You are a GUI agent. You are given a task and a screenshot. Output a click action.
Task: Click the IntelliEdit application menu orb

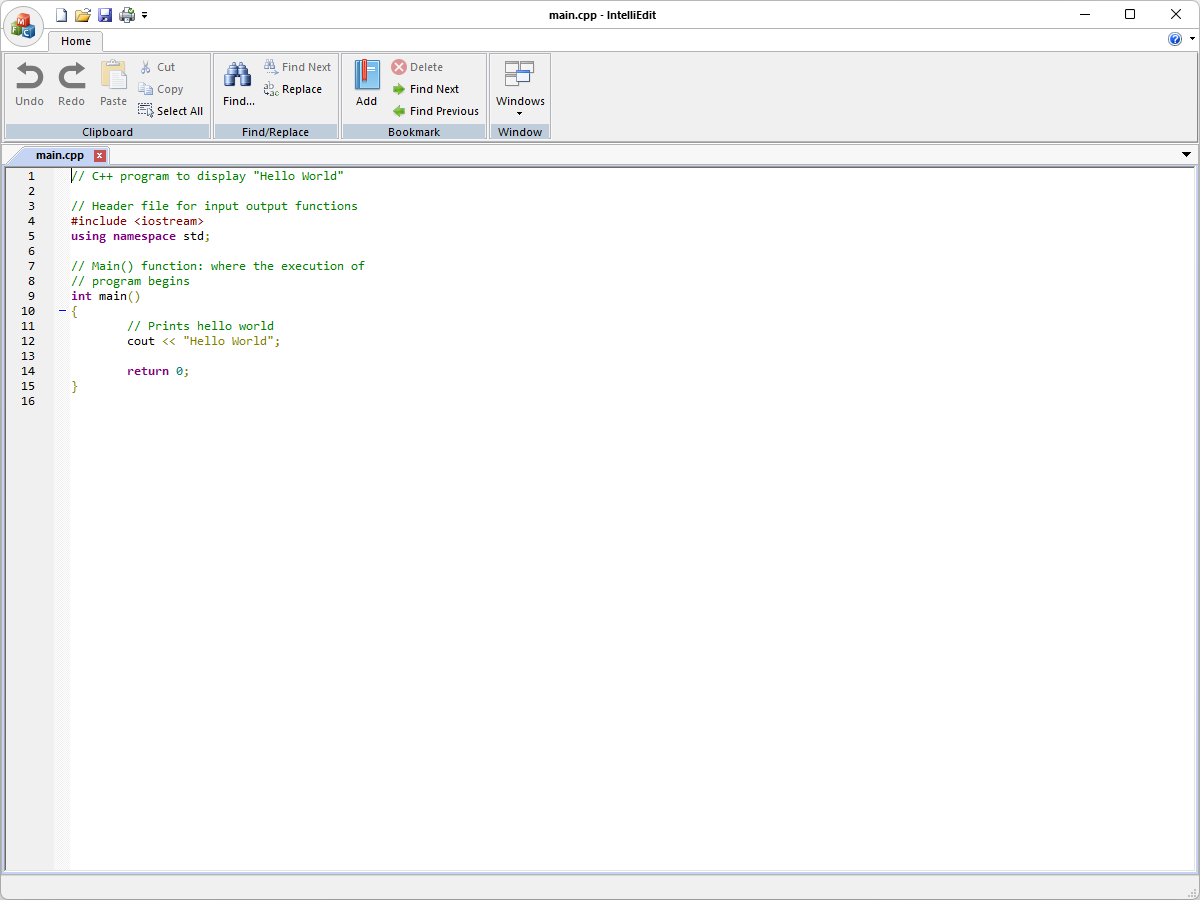24,26
